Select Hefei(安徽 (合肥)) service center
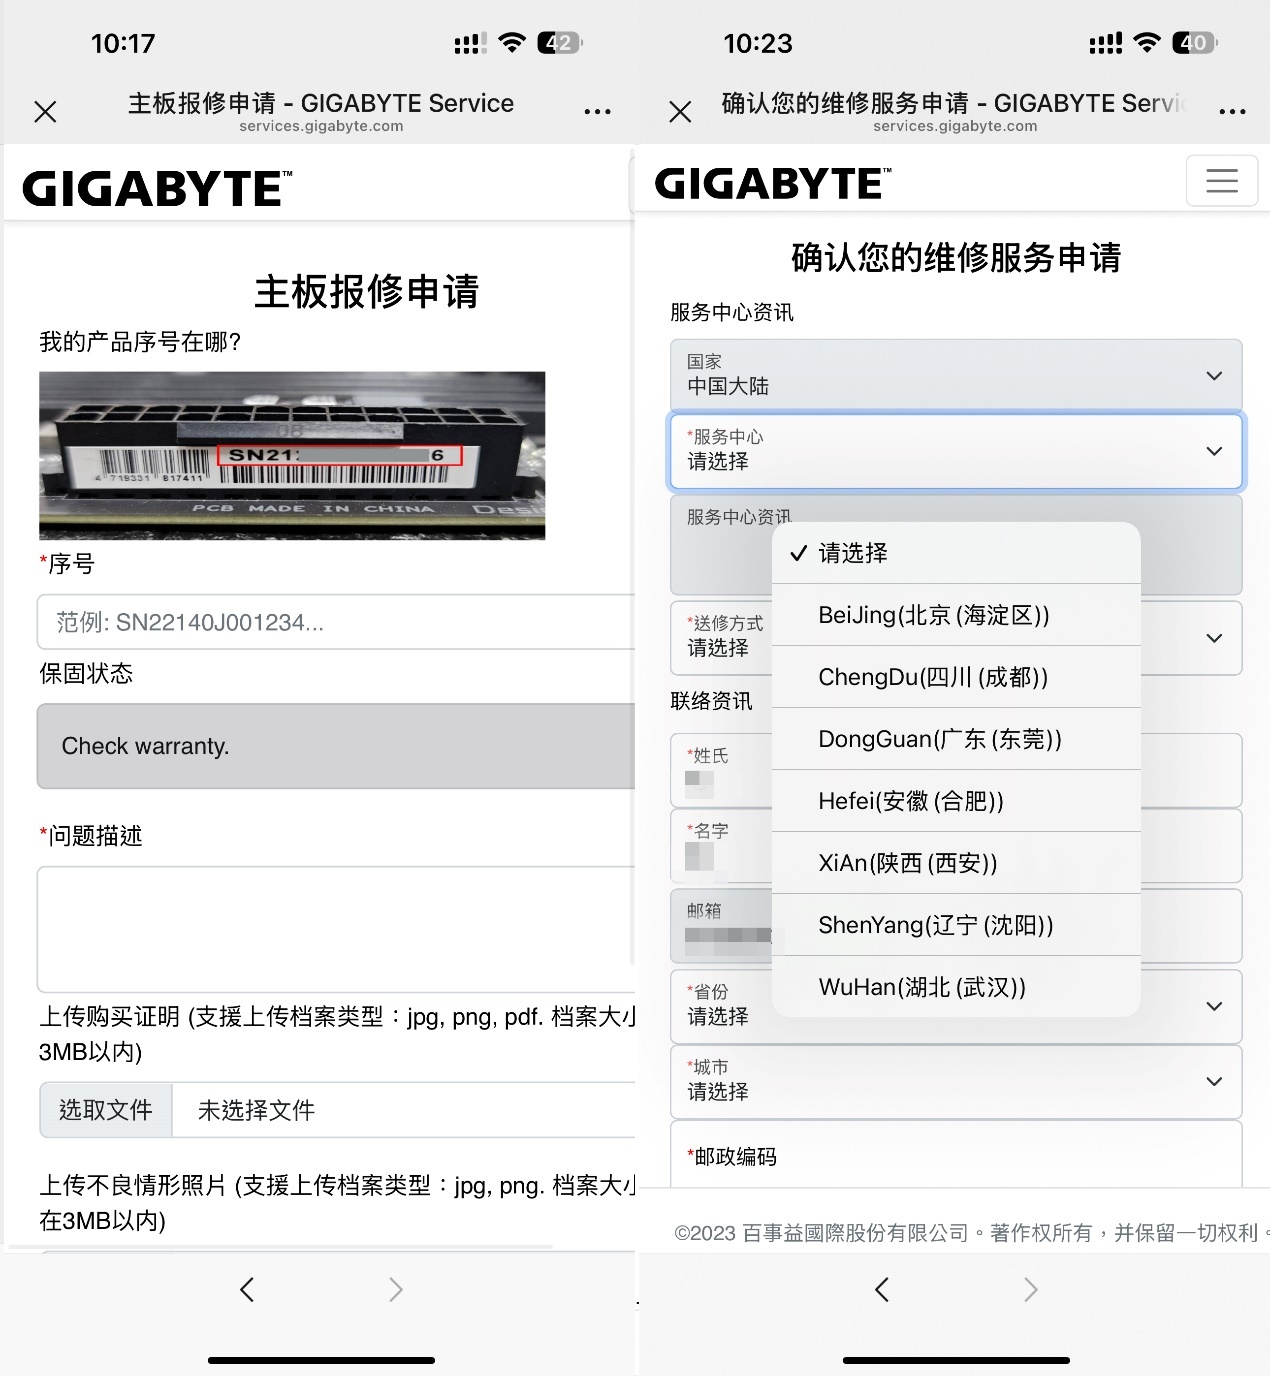 coord(956,801)
